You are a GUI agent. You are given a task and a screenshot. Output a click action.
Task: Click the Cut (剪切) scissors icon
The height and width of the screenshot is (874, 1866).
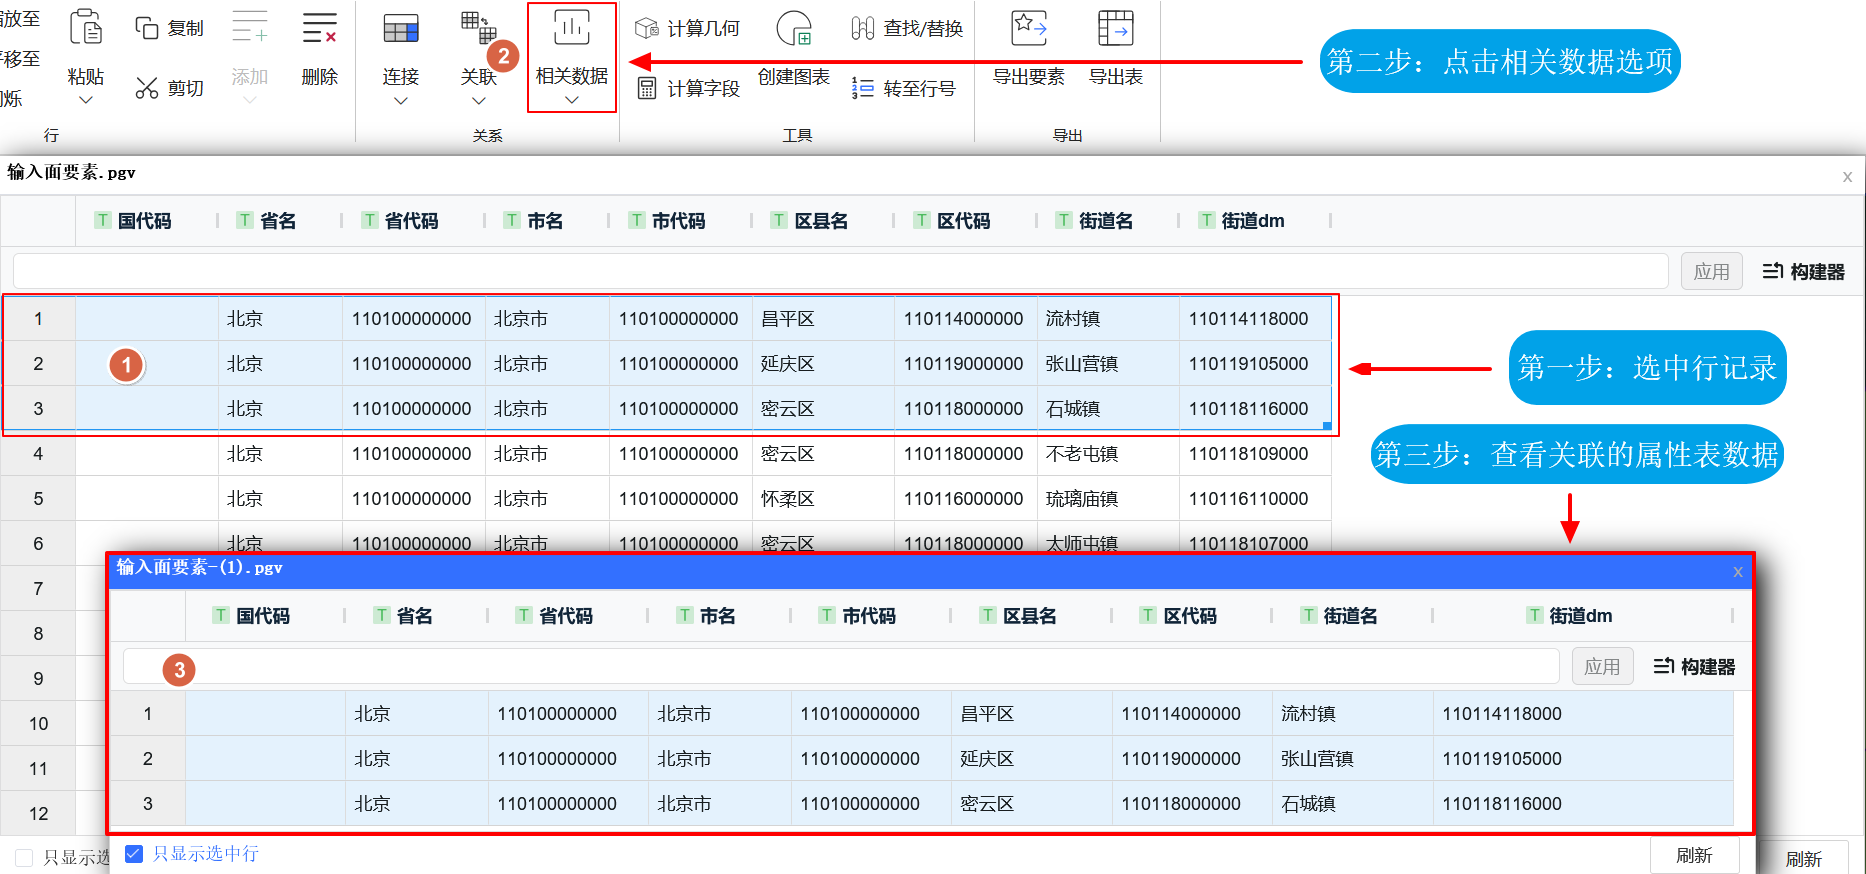pyautogui.click(x=147, y=88)
